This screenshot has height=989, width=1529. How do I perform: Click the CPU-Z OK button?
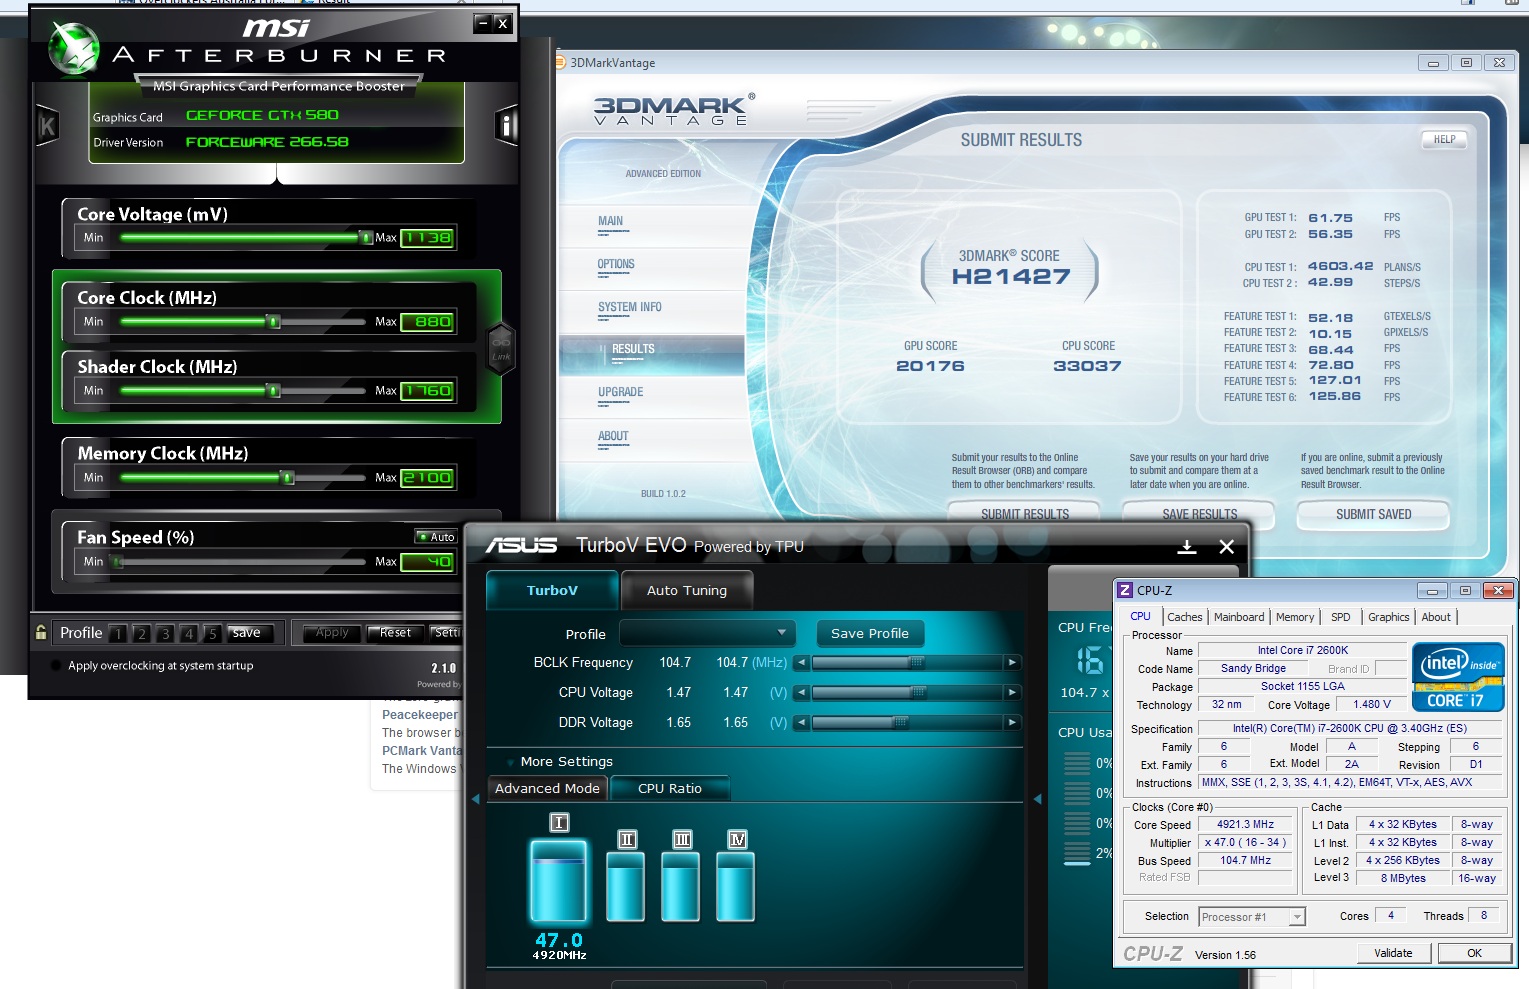1474,953
